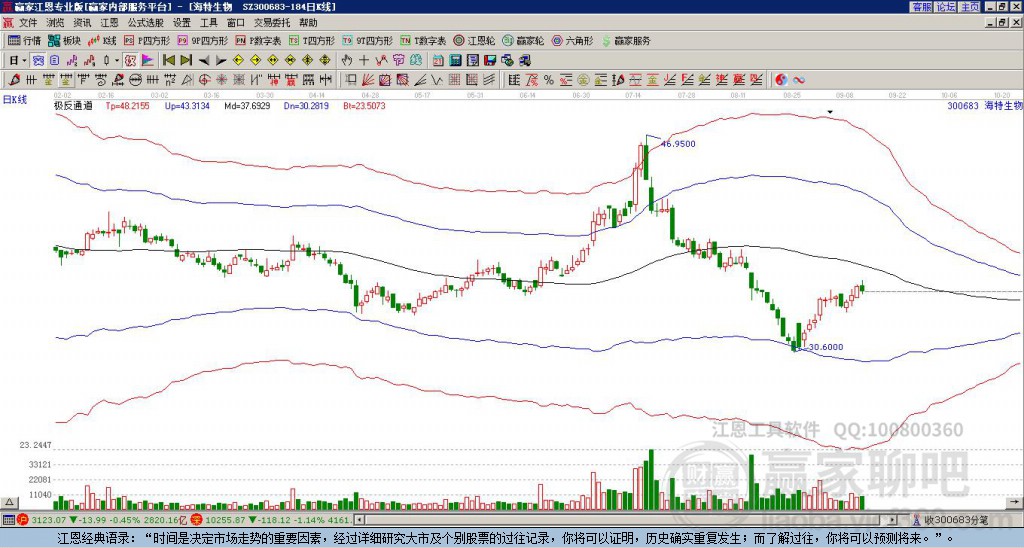Open the 工具 menu

208,23
